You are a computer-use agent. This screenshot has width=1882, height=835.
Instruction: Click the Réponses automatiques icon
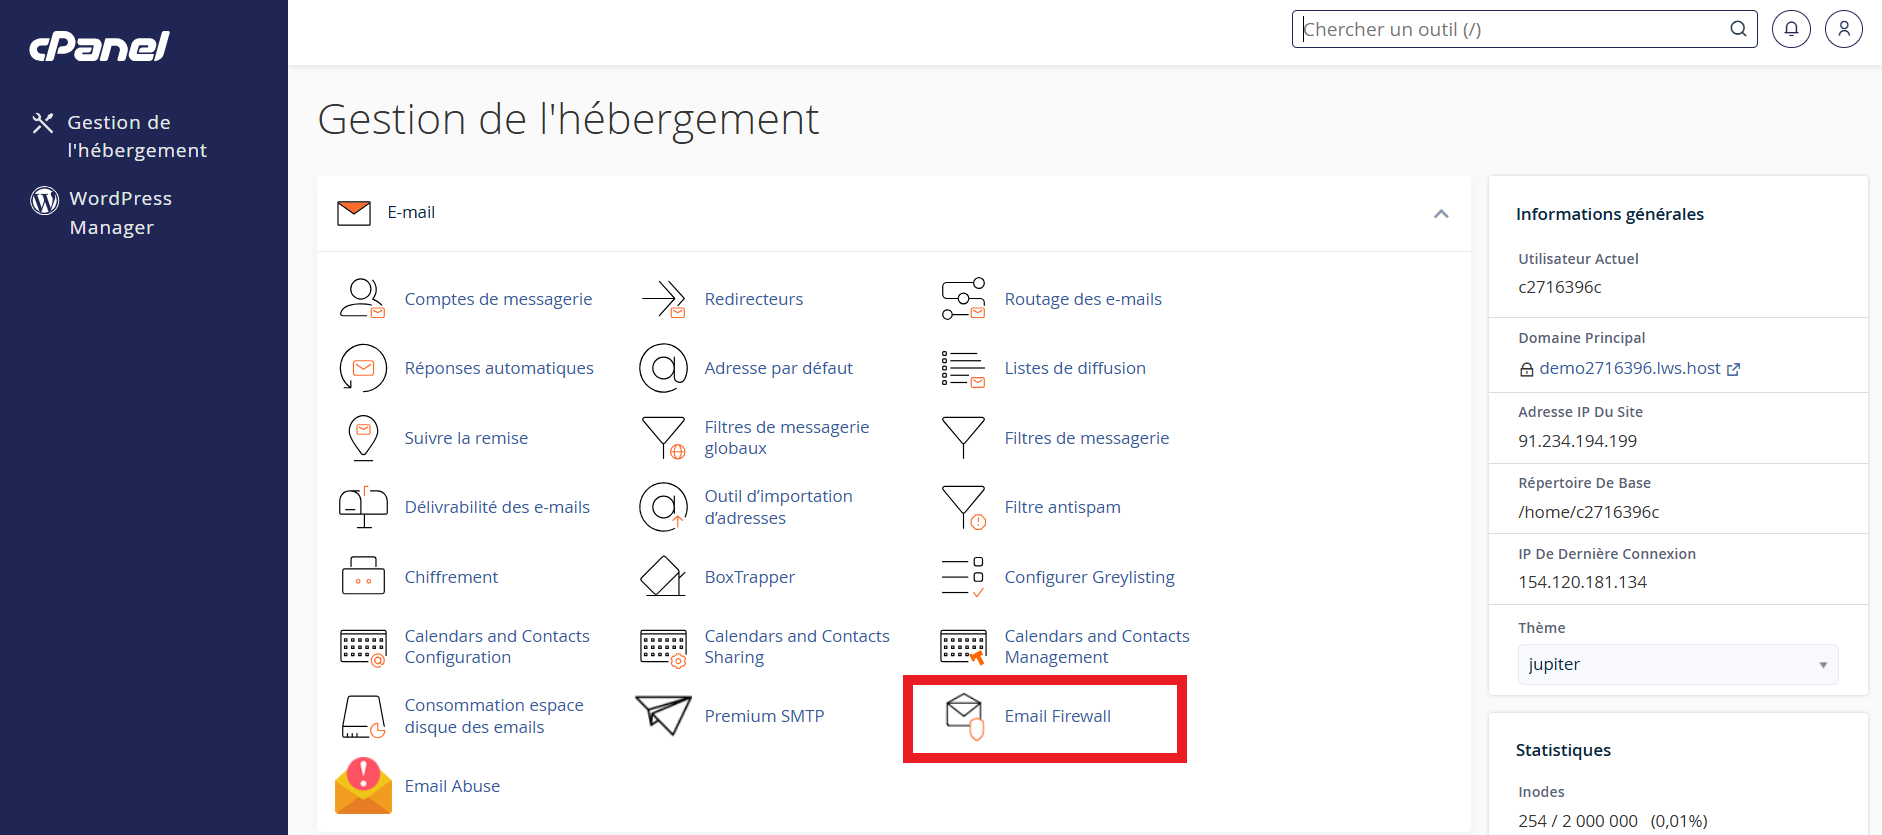[x=363, y=368]
